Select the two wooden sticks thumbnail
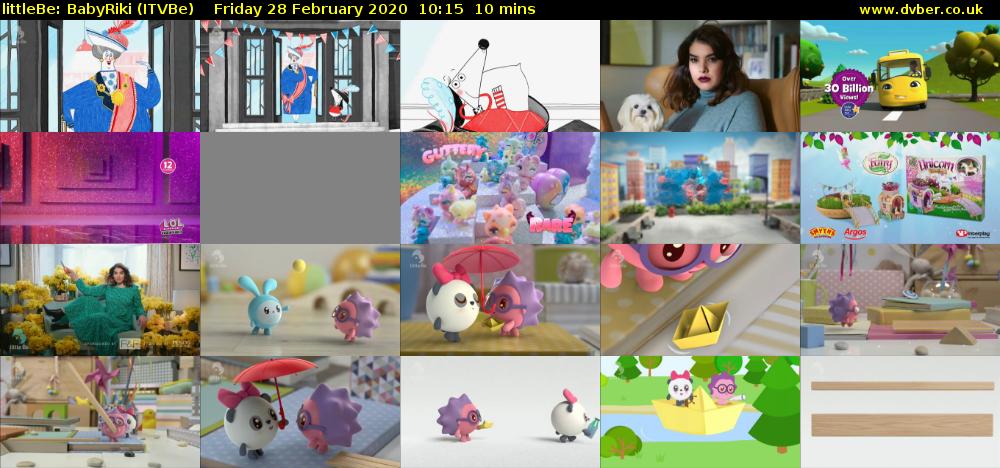 point(900,412)
